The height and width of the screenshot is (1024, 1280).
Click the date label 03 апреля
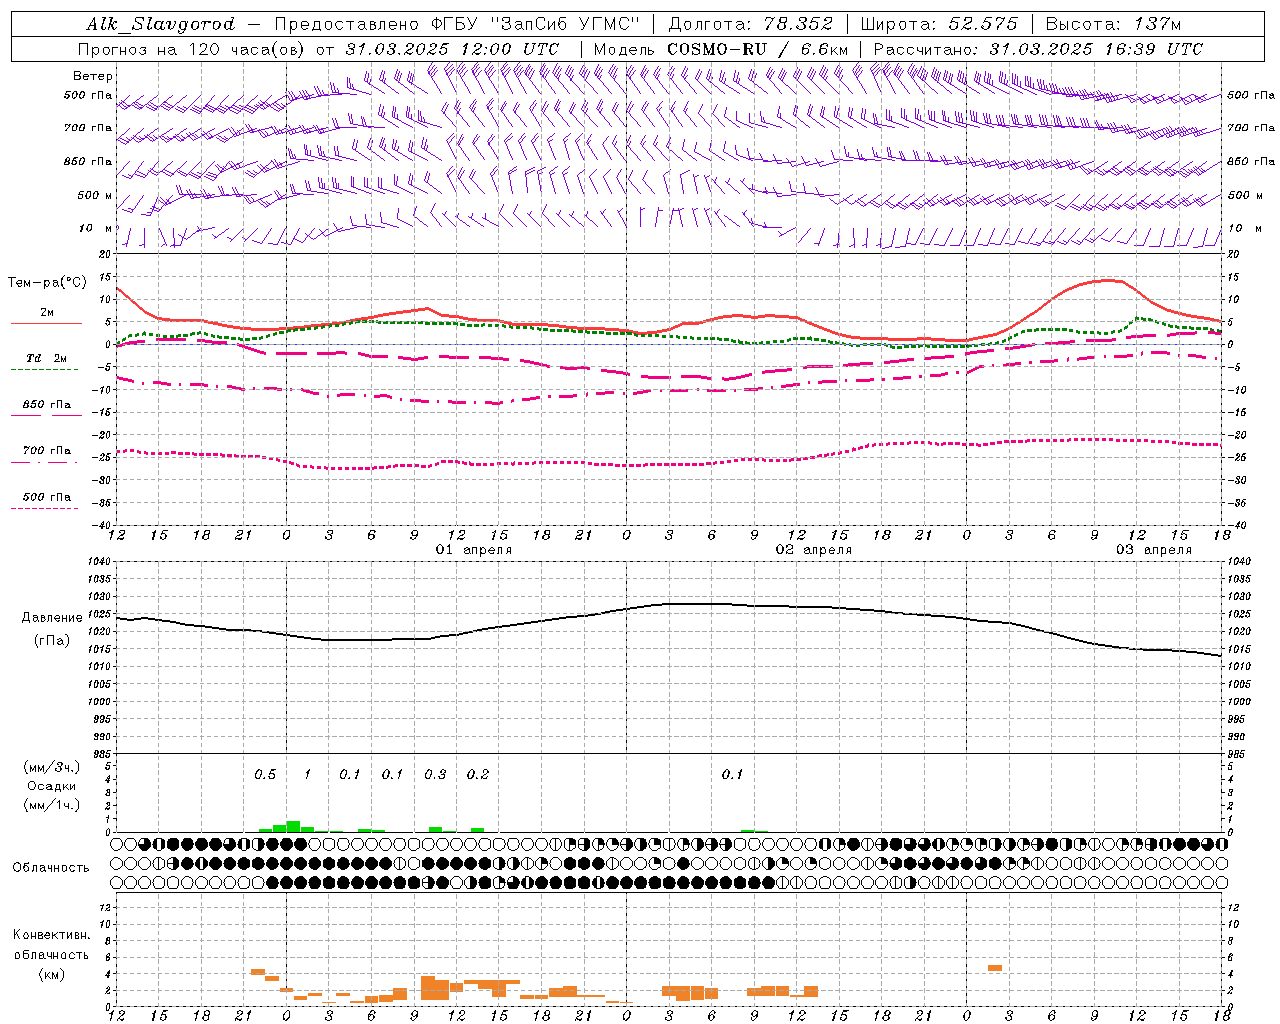coord(1154,550)
